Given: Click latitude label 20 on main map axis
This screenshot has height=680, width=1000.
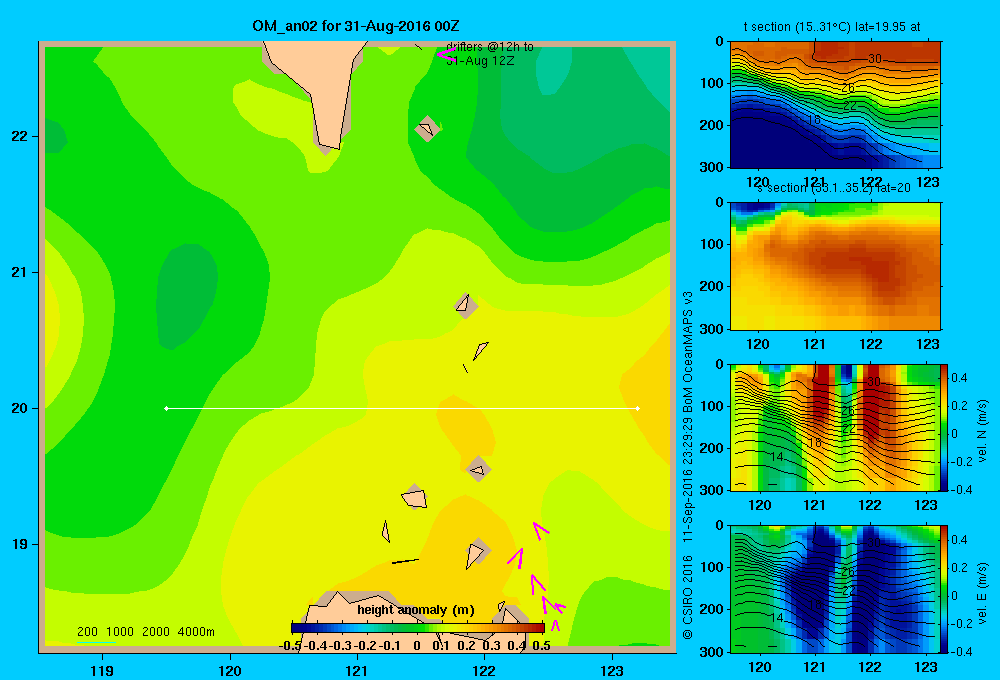Looking at the screenshot, I should [x=20, y=408].
